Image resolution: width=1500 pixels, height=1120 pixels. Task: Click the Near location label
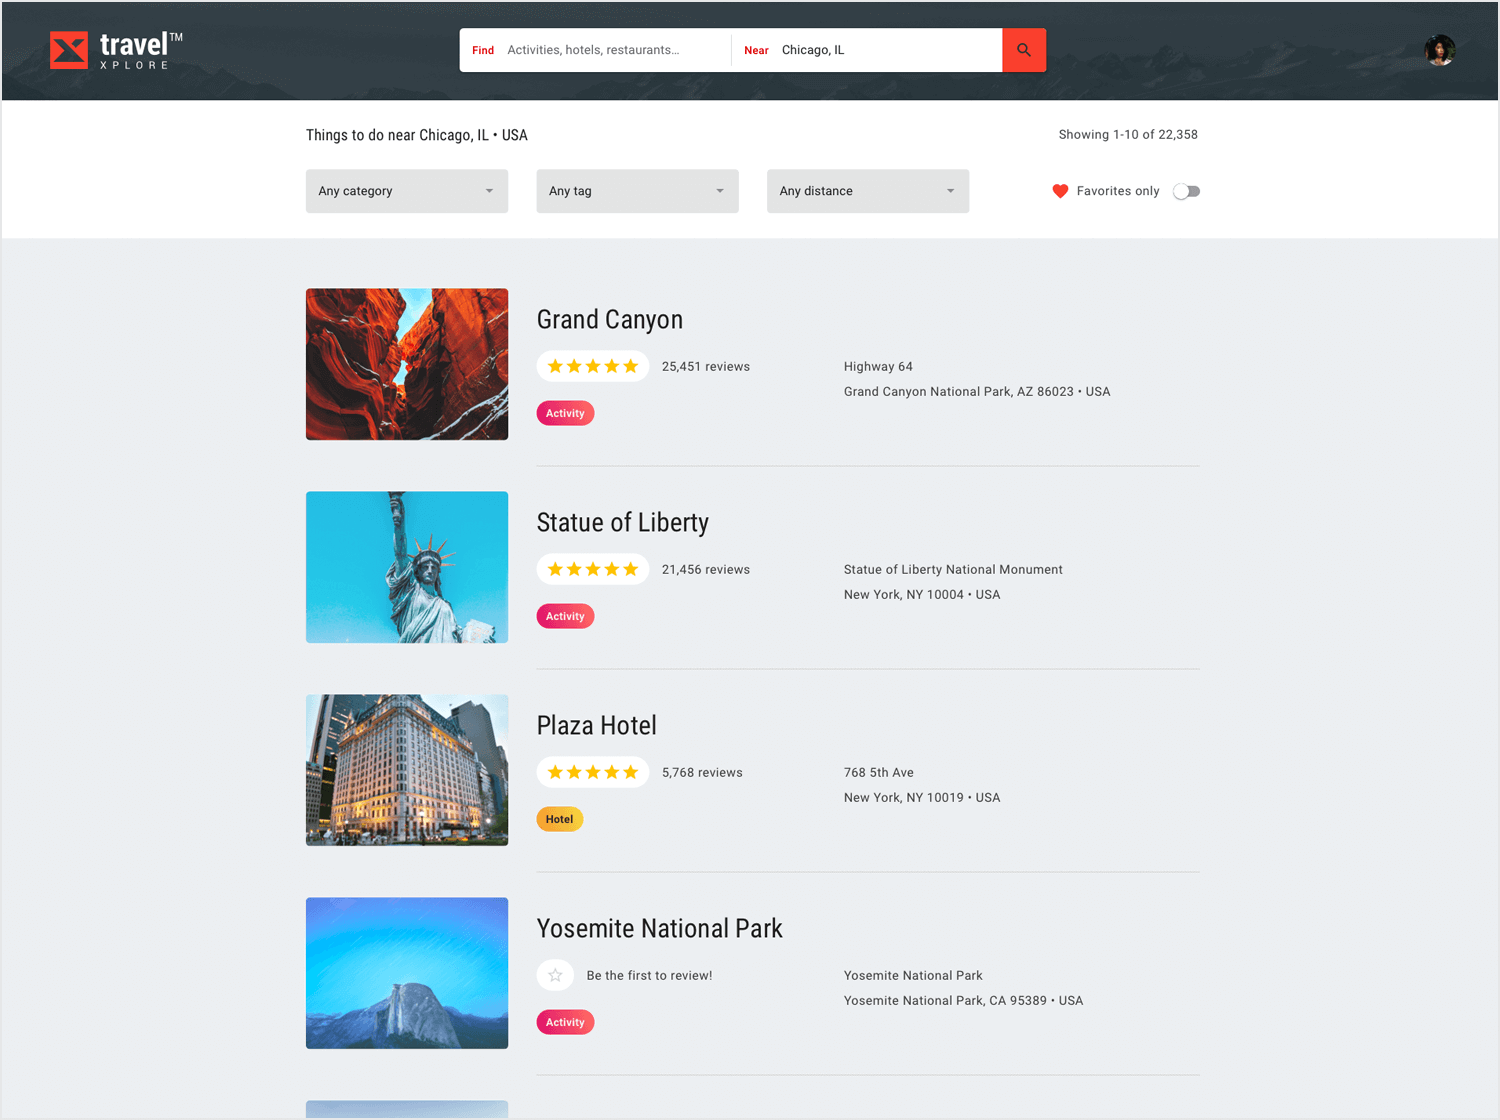tap(756, 50)
